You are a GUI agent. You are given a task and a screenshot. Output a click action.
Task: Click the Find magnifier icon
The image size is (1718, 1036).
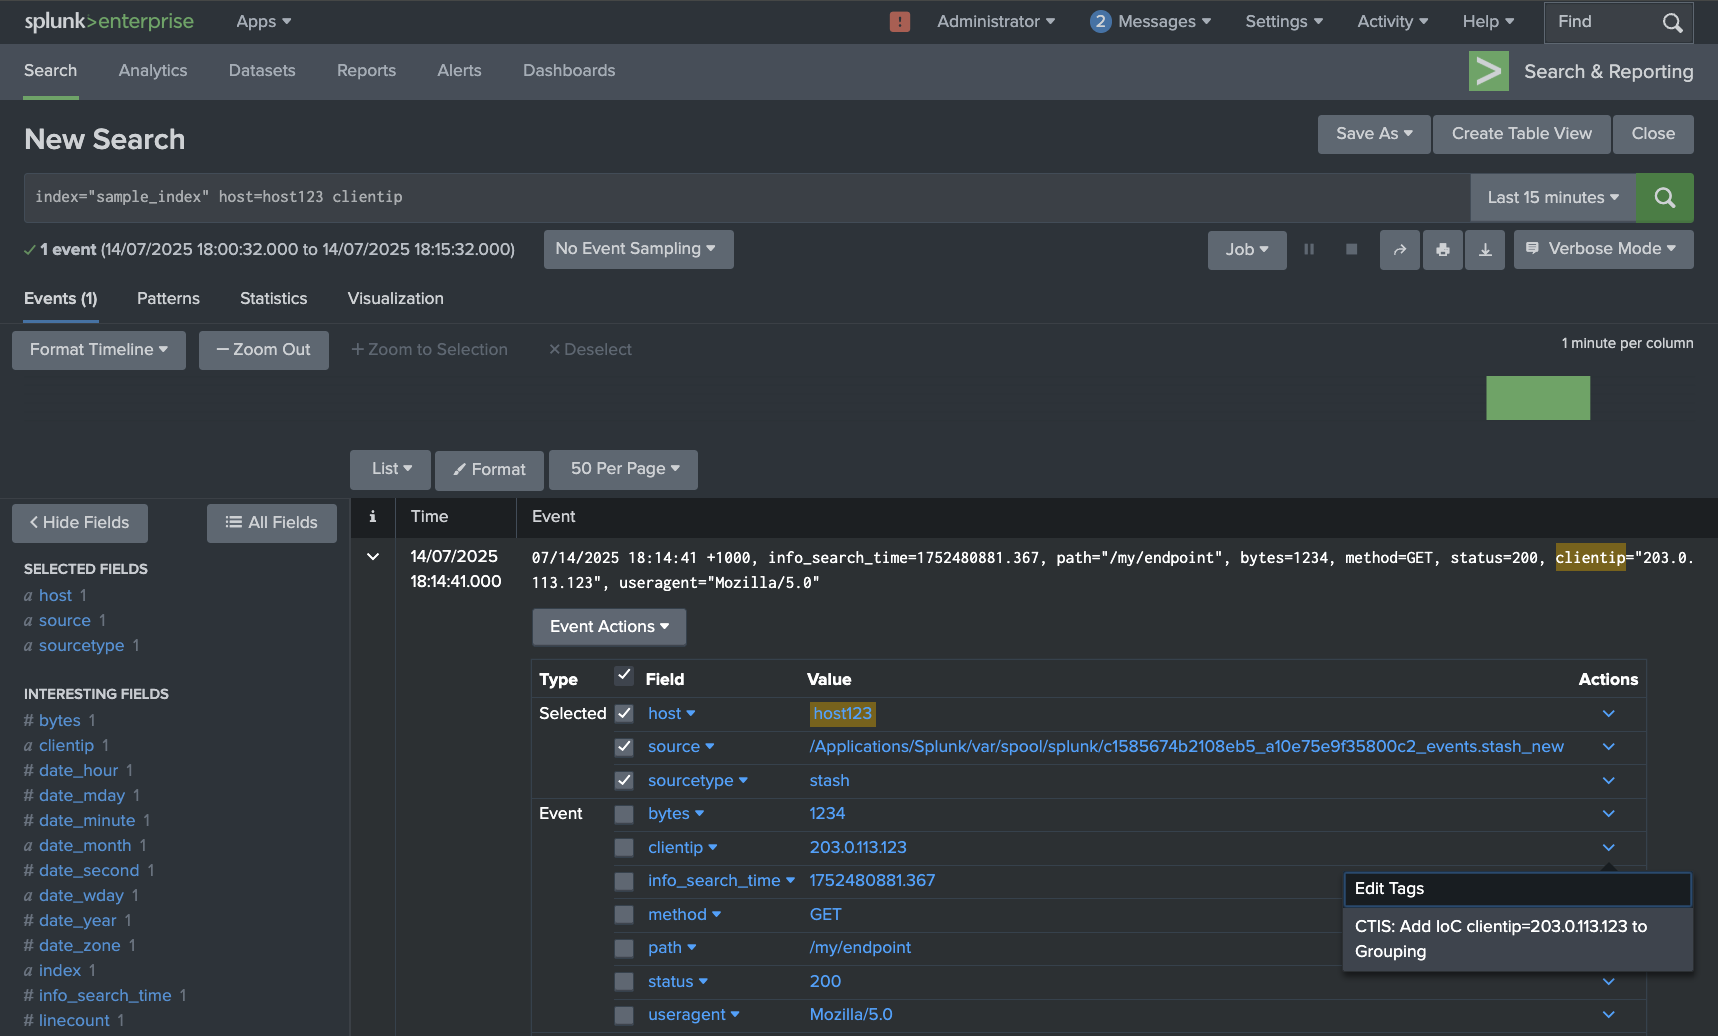(1672, 22)
